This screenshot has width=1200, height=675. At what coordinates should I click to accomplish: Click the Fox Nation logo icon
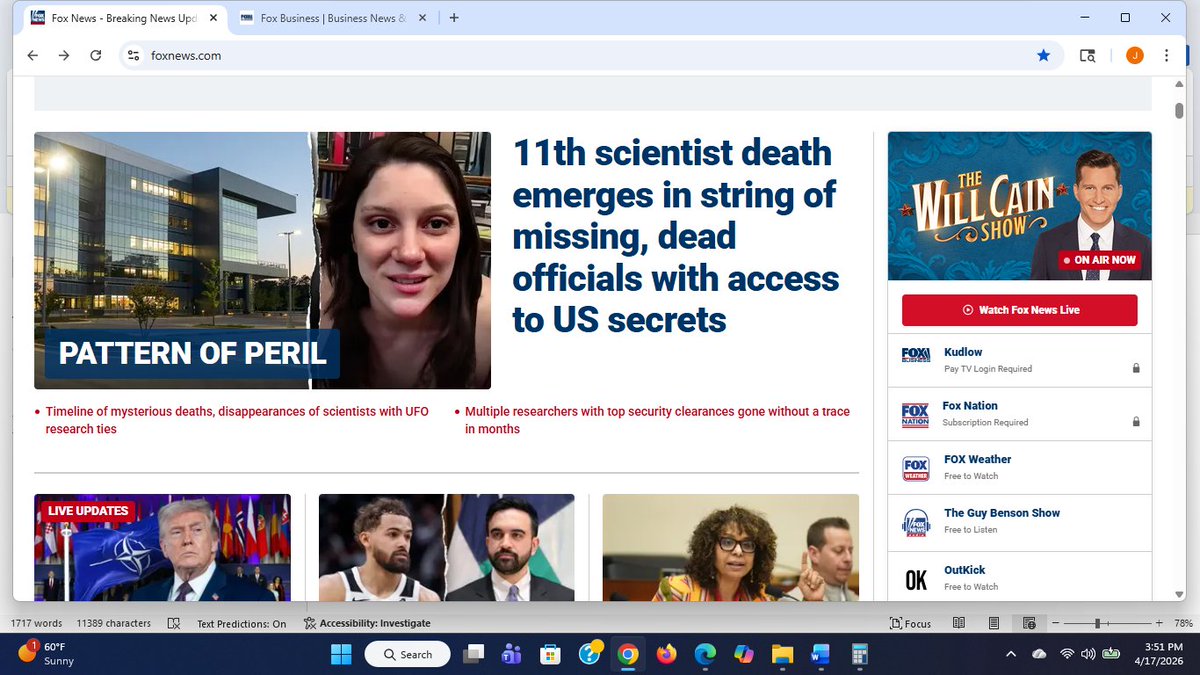[x=916, y=415]
